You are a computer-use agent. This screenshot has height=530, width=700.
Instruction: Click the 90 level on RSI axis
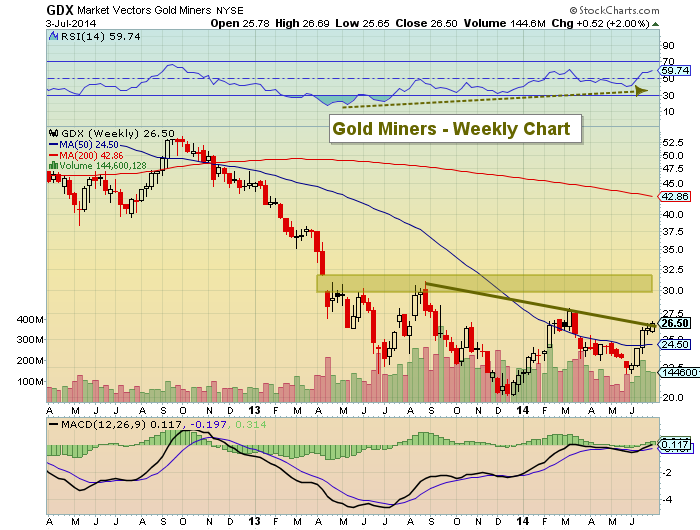click(668, 46)
